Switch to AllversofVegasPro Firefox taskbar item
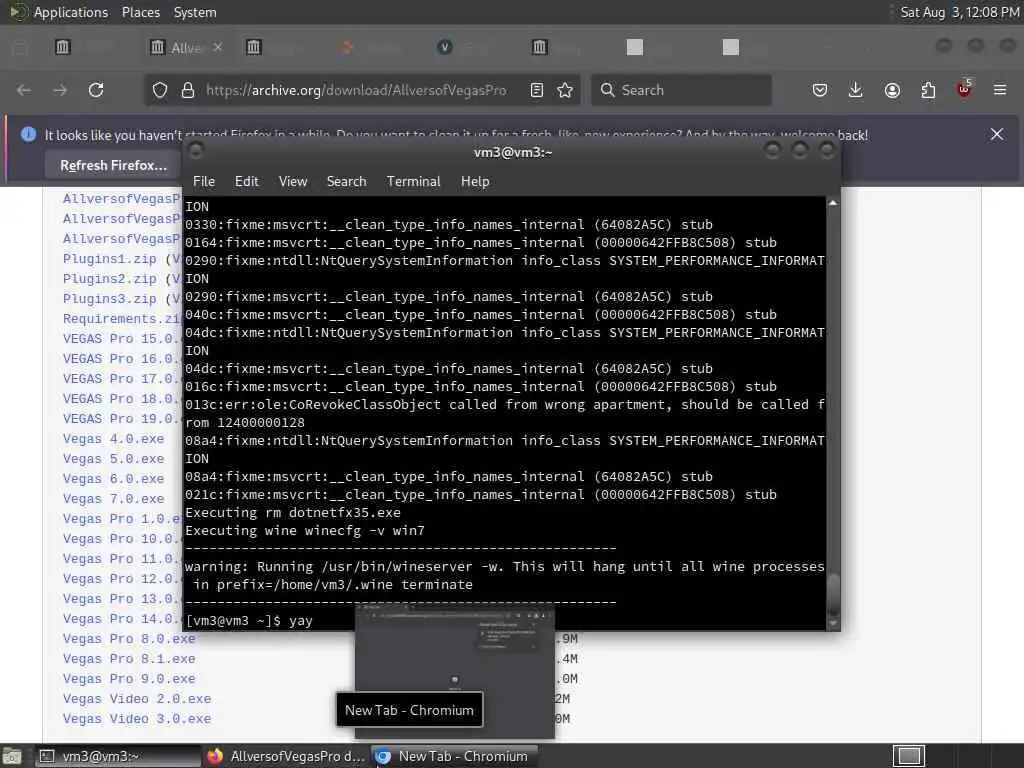Viewport: 1024px width, 768px height. coord(287,756)
